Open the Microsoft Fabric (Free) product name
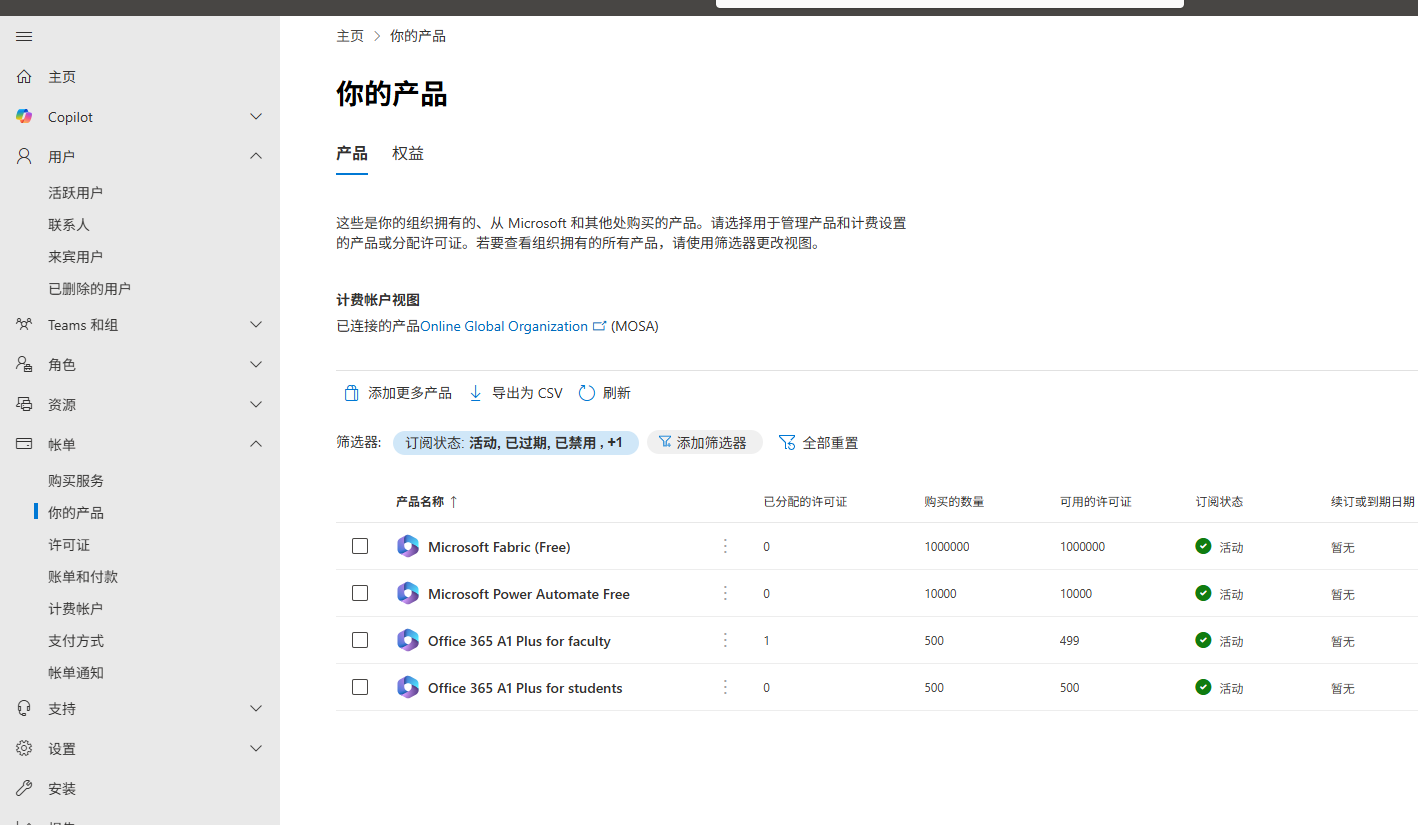 coord(499,547)
